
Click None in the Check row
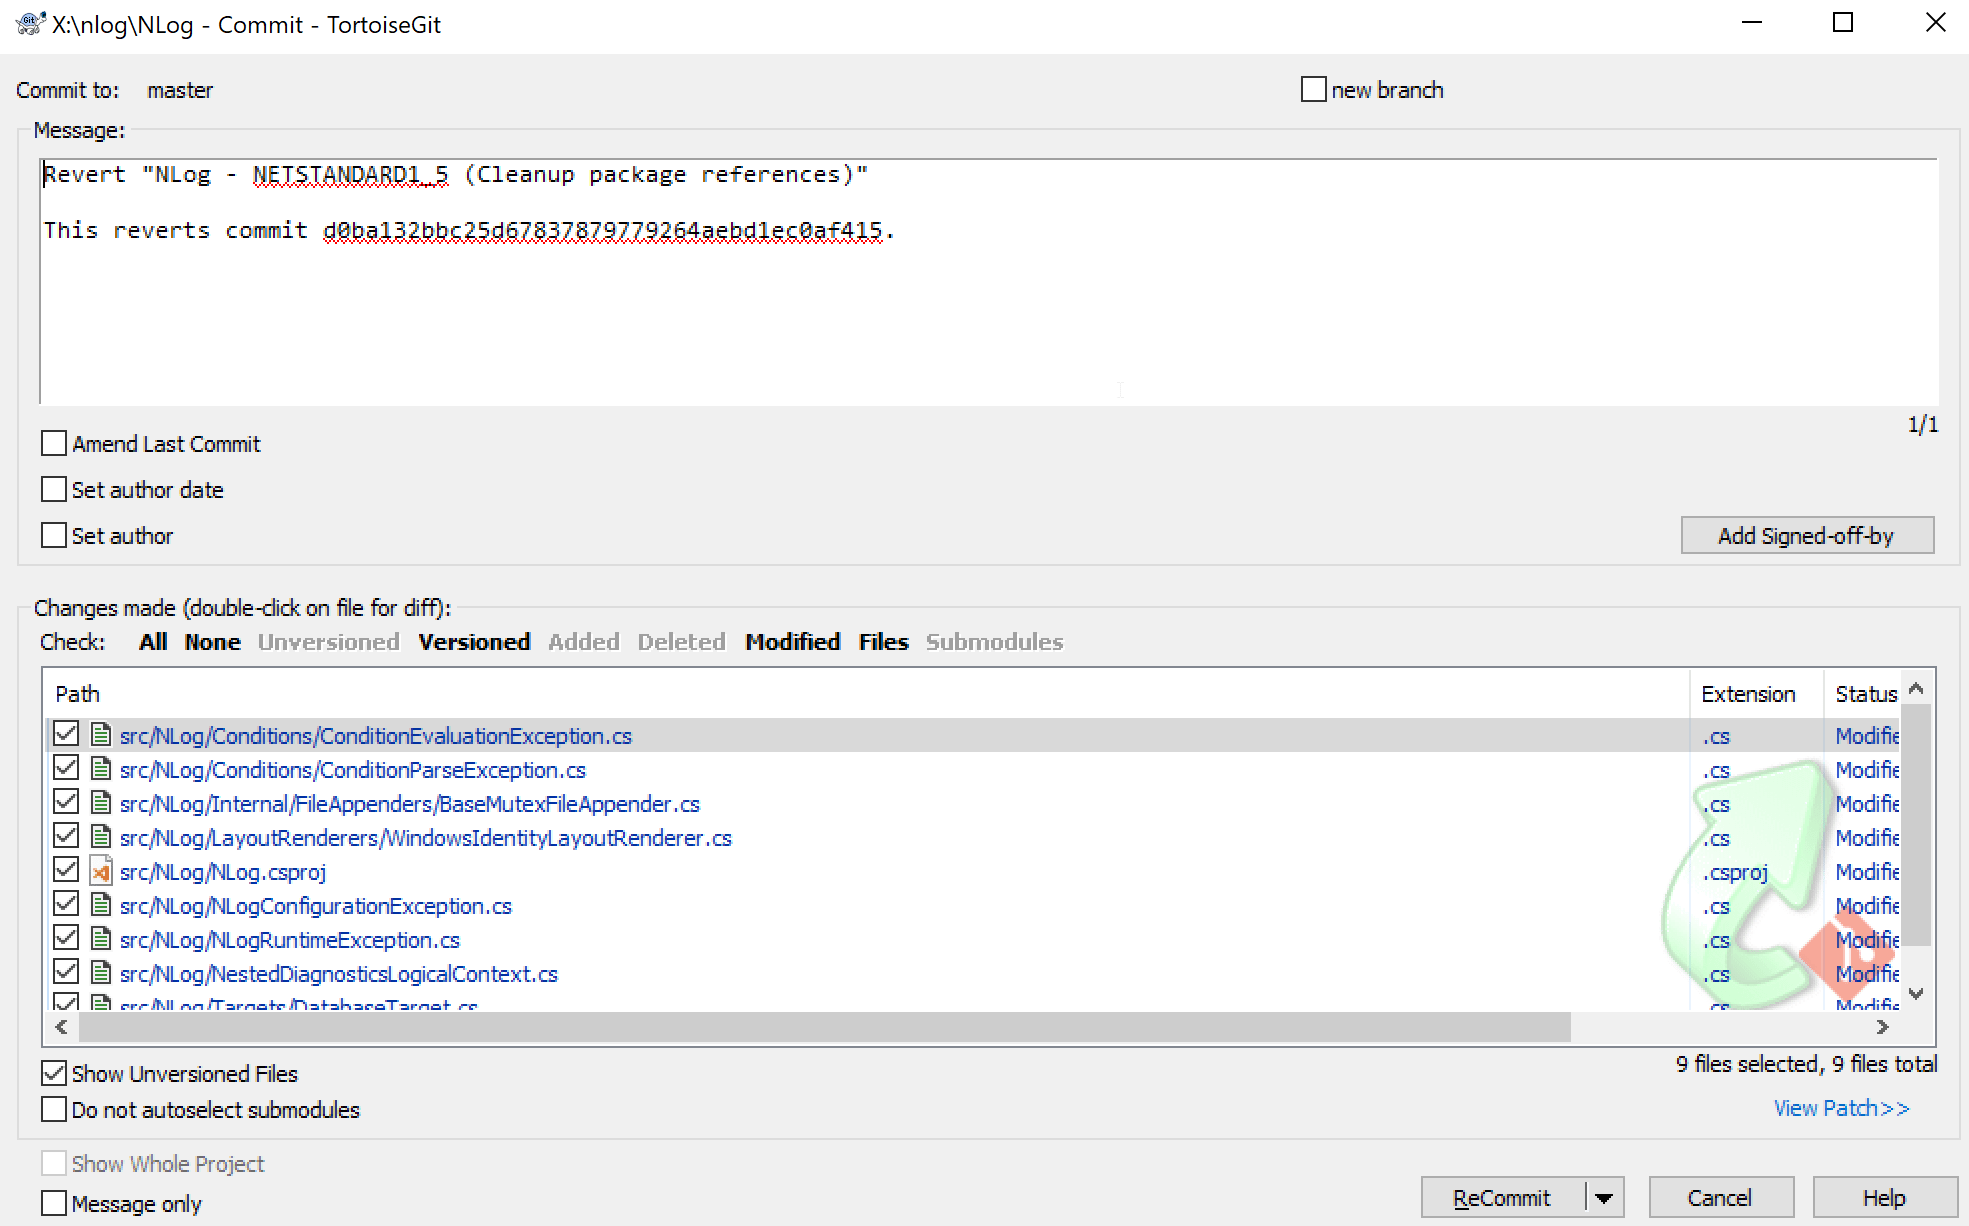(212, 642)
